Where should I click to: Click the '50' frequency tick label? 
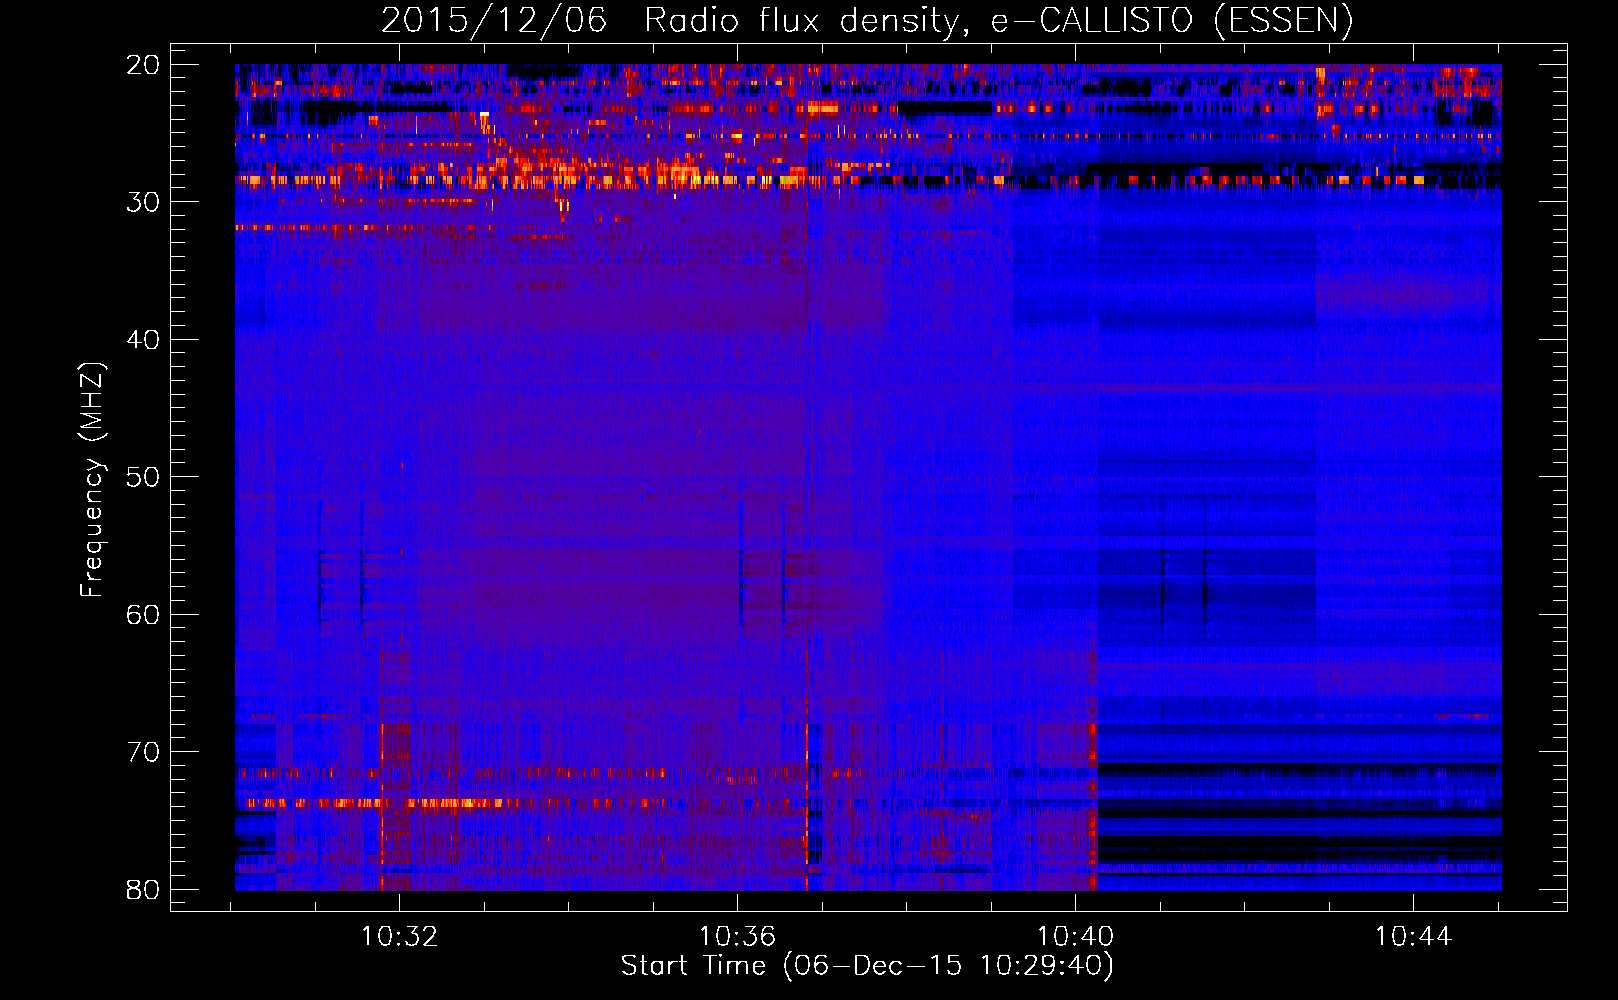(144, 477)
